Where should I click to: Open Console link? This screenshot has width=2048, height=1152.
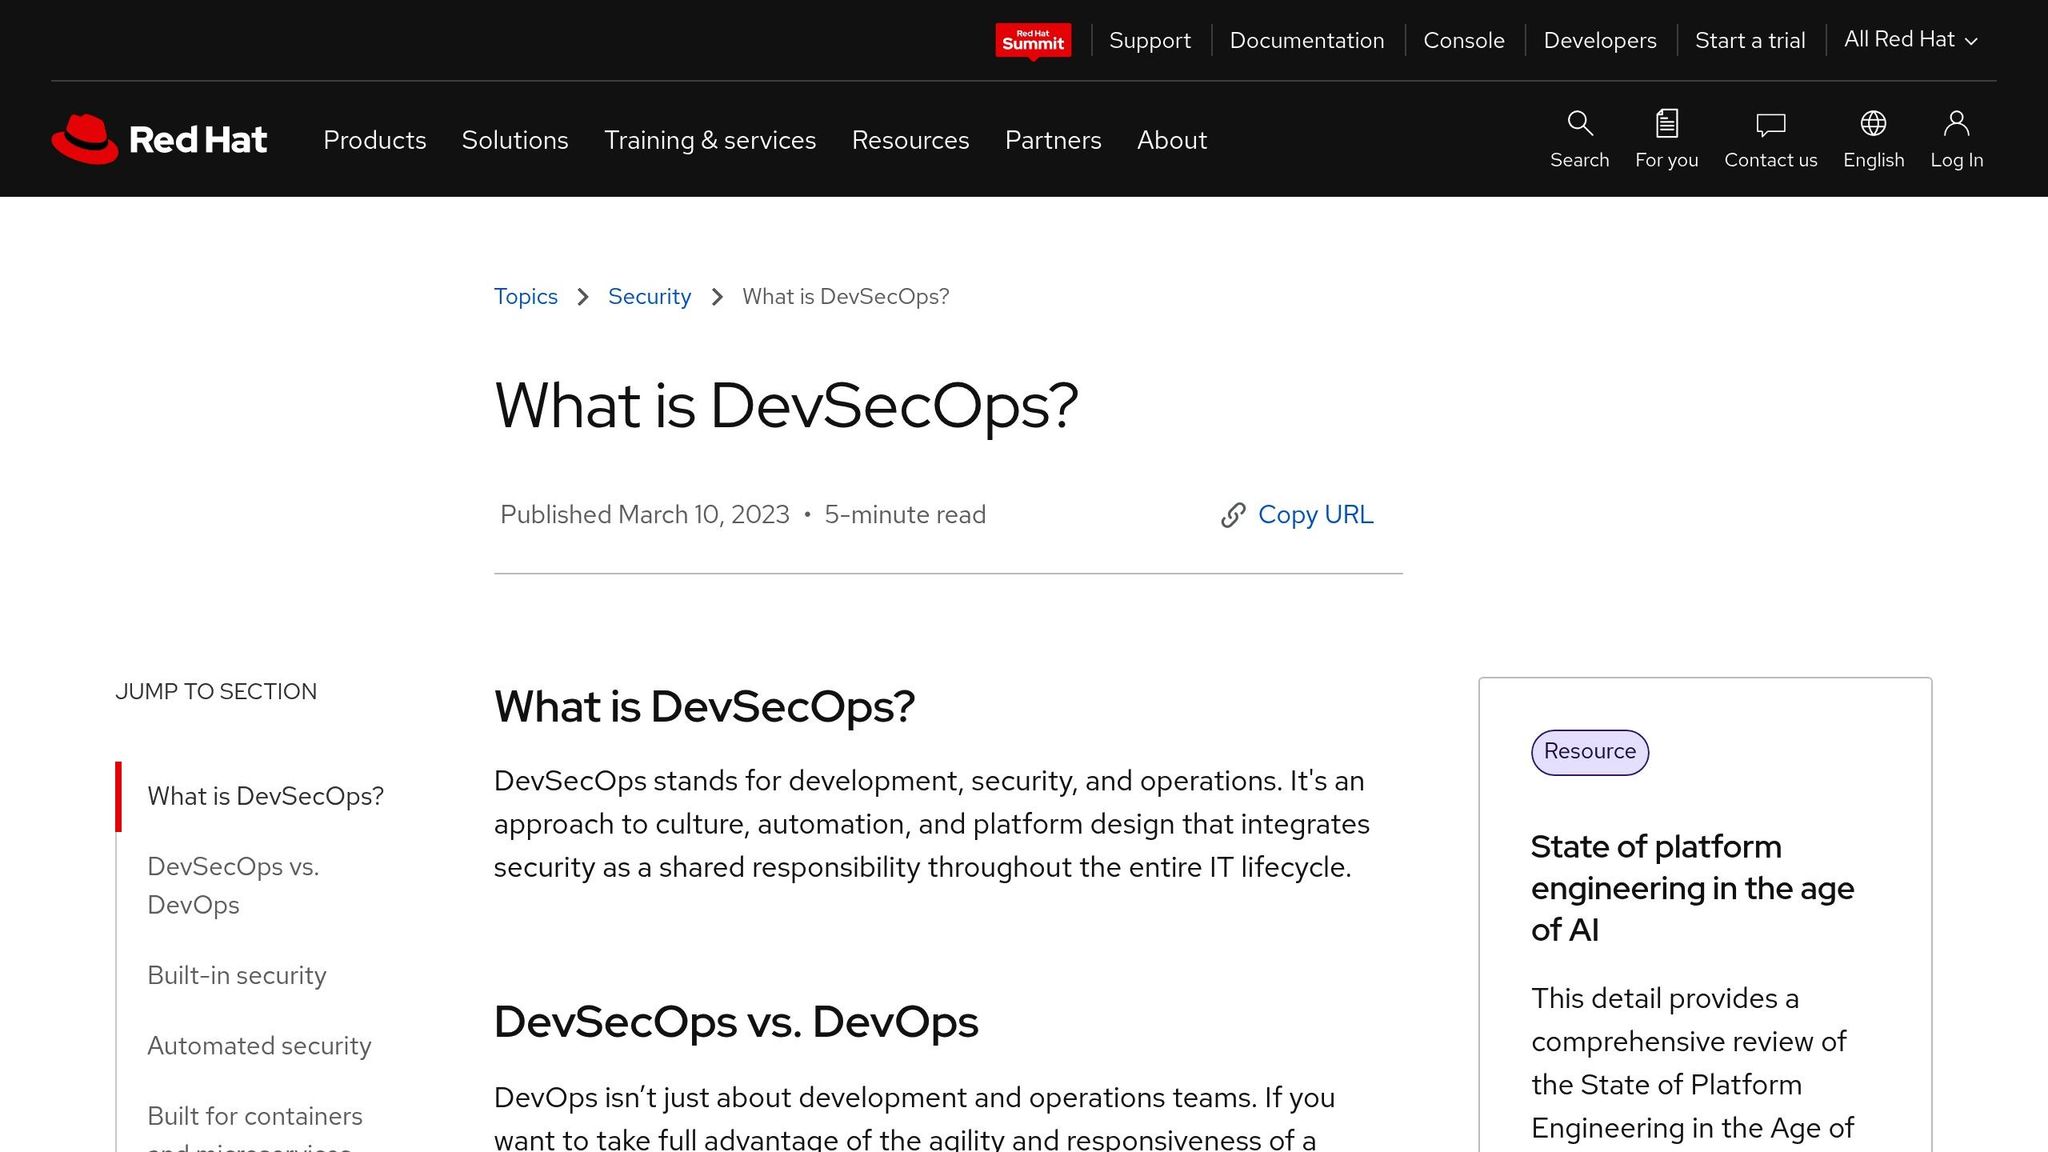[1464, 40]
